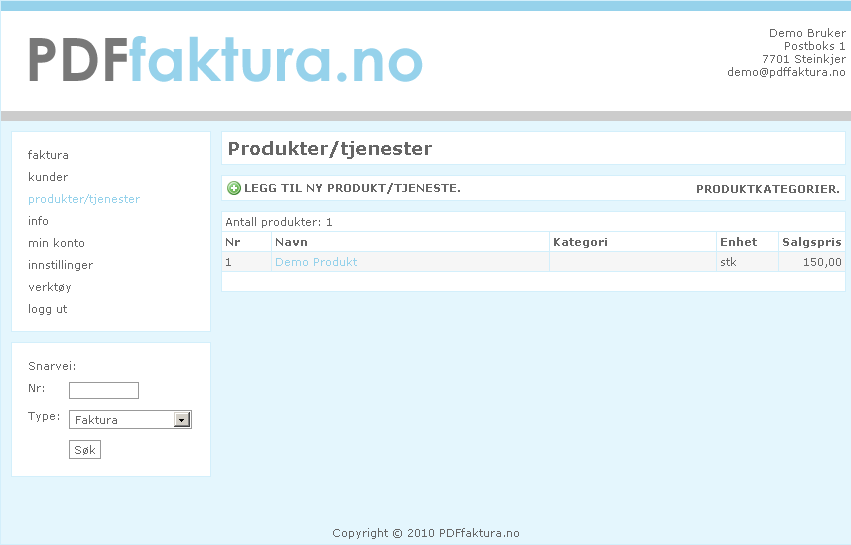This screenshot has height=545, width=851.
Task: Click the Kategori column header
Action: click(633, 242)
